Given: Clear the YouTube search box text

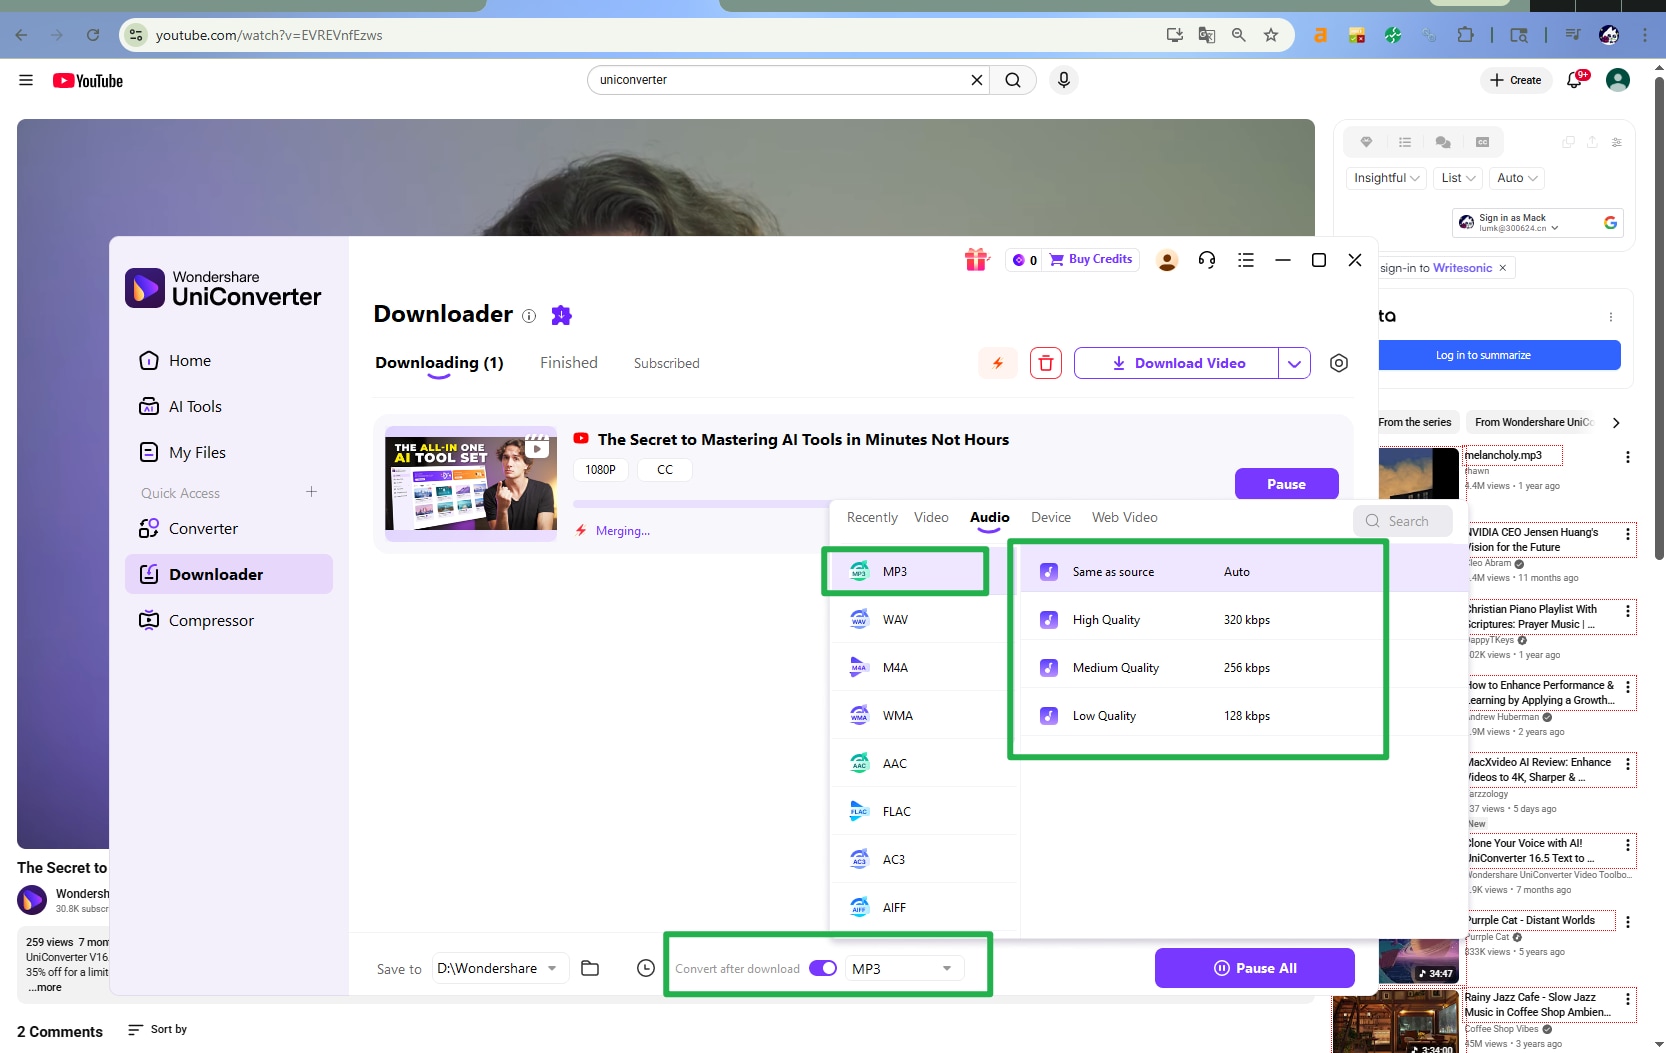Looking at the screenshot, I should [977, 80].
